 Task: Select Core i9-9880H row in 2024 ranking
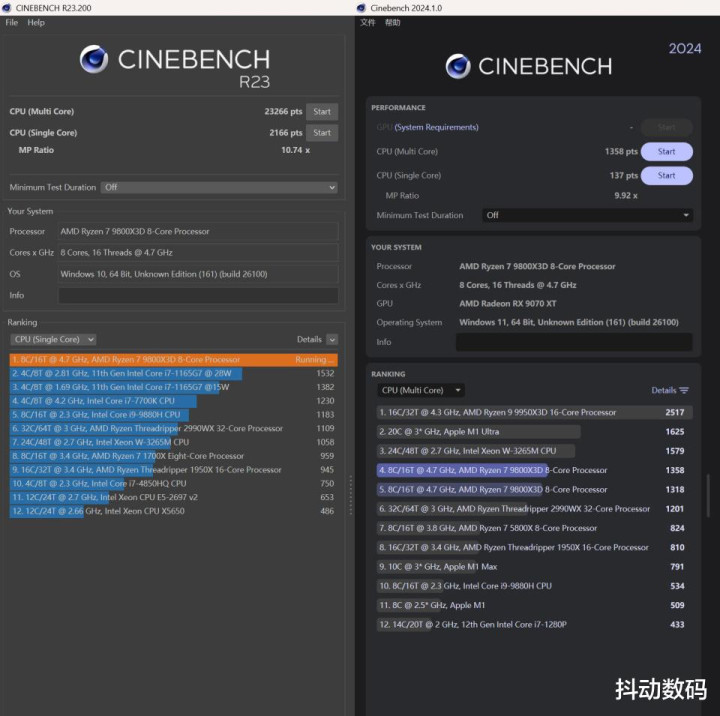534,586
